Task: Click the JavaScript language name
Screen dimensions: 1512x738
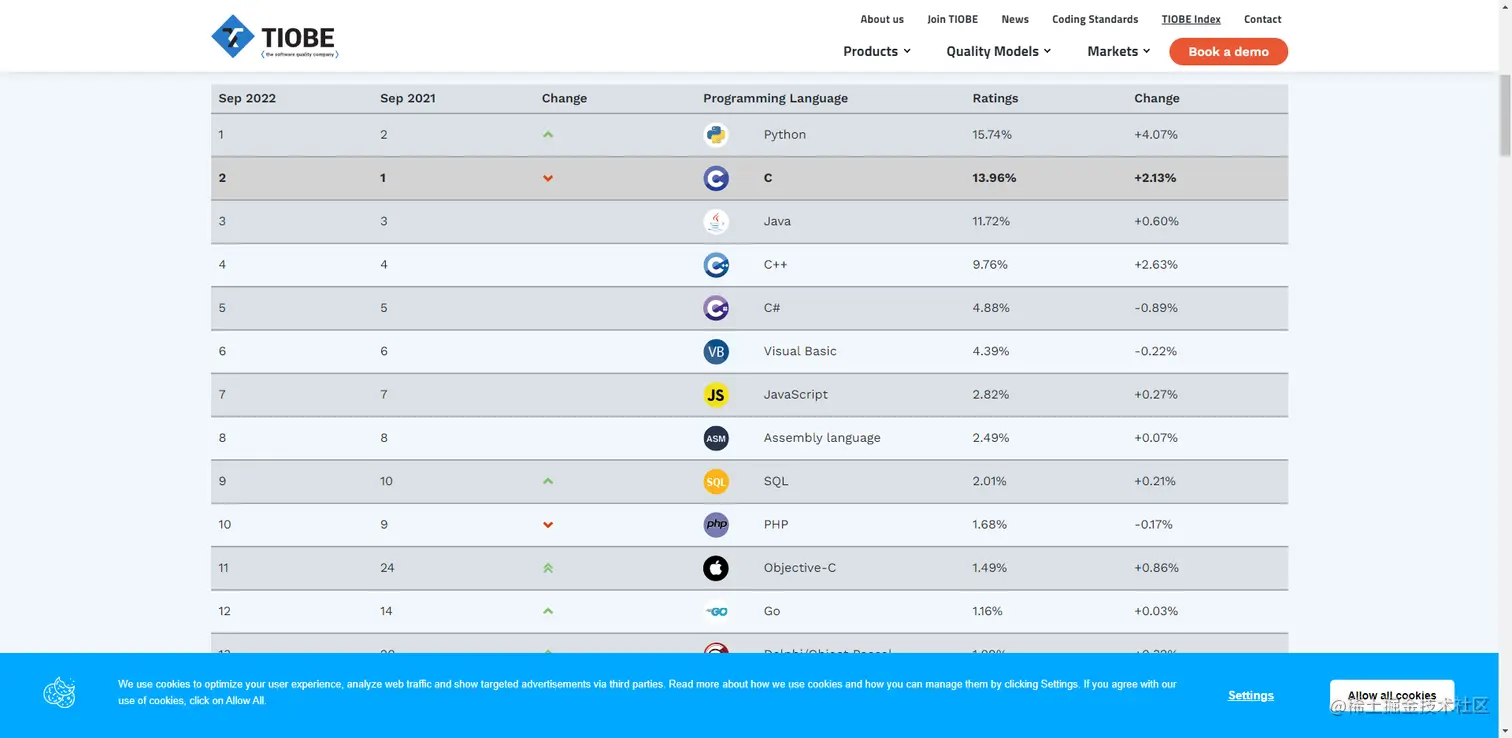Action: [x=796, y=394]
